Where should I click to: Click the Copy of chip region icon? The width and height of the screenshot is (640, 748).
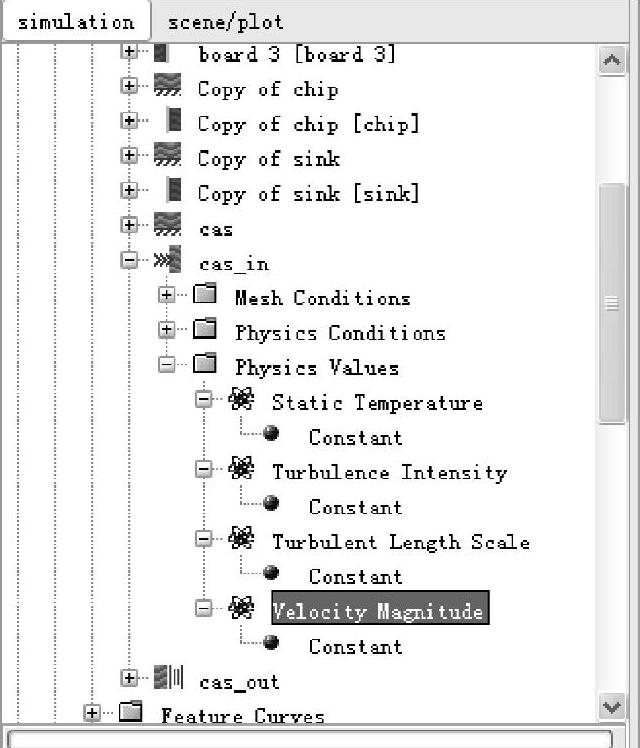168,89
